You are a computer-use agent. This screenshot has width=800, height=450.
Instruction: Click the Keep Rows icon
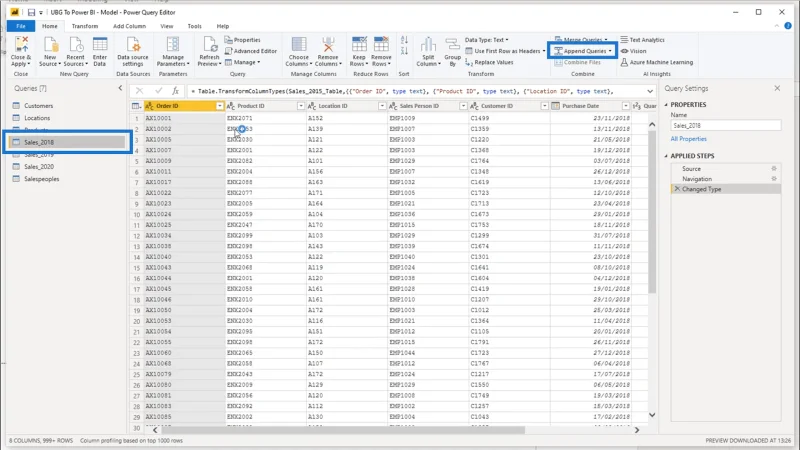359,45
